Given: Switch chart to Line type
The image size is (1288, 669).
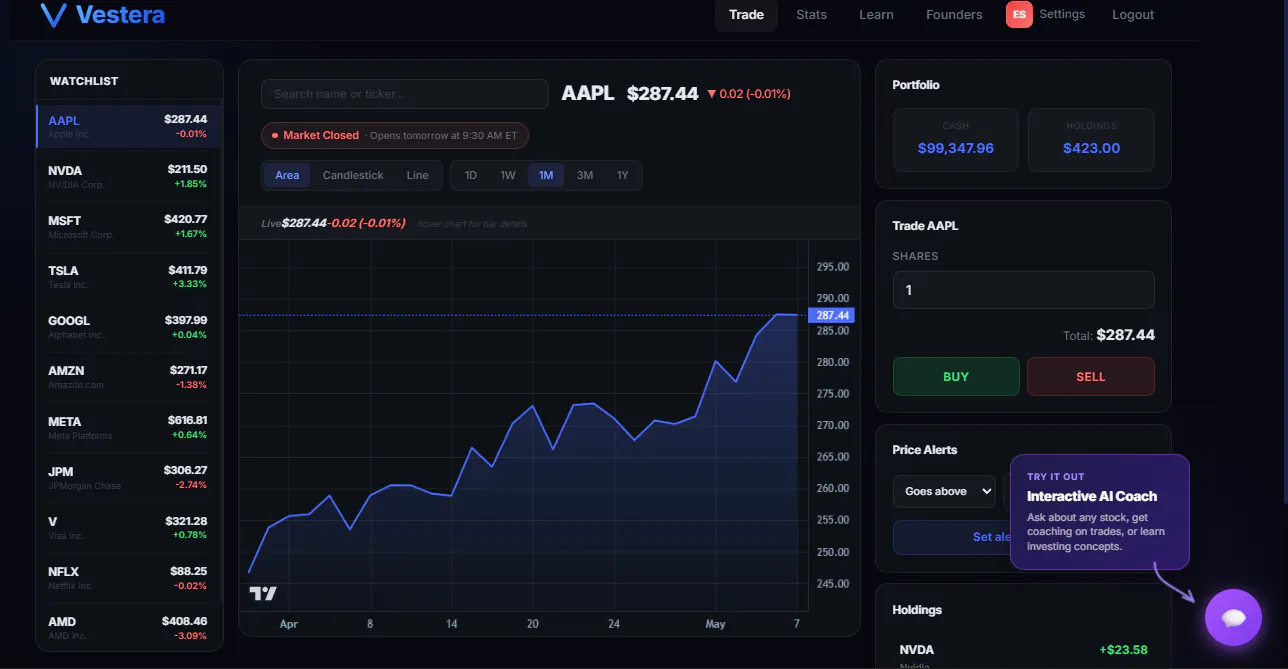Looking at the screenshot, I should click(x=417, y=175).
